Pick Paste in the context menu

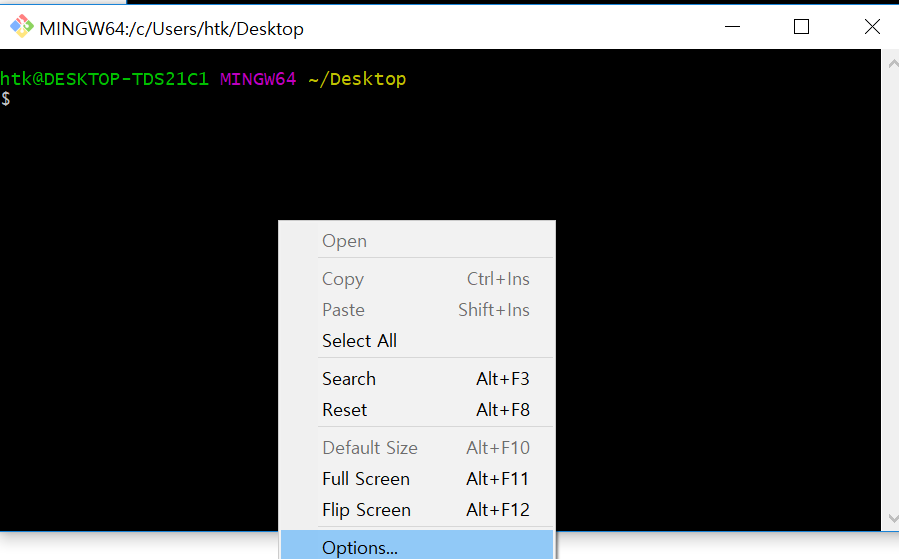[417, 310]
